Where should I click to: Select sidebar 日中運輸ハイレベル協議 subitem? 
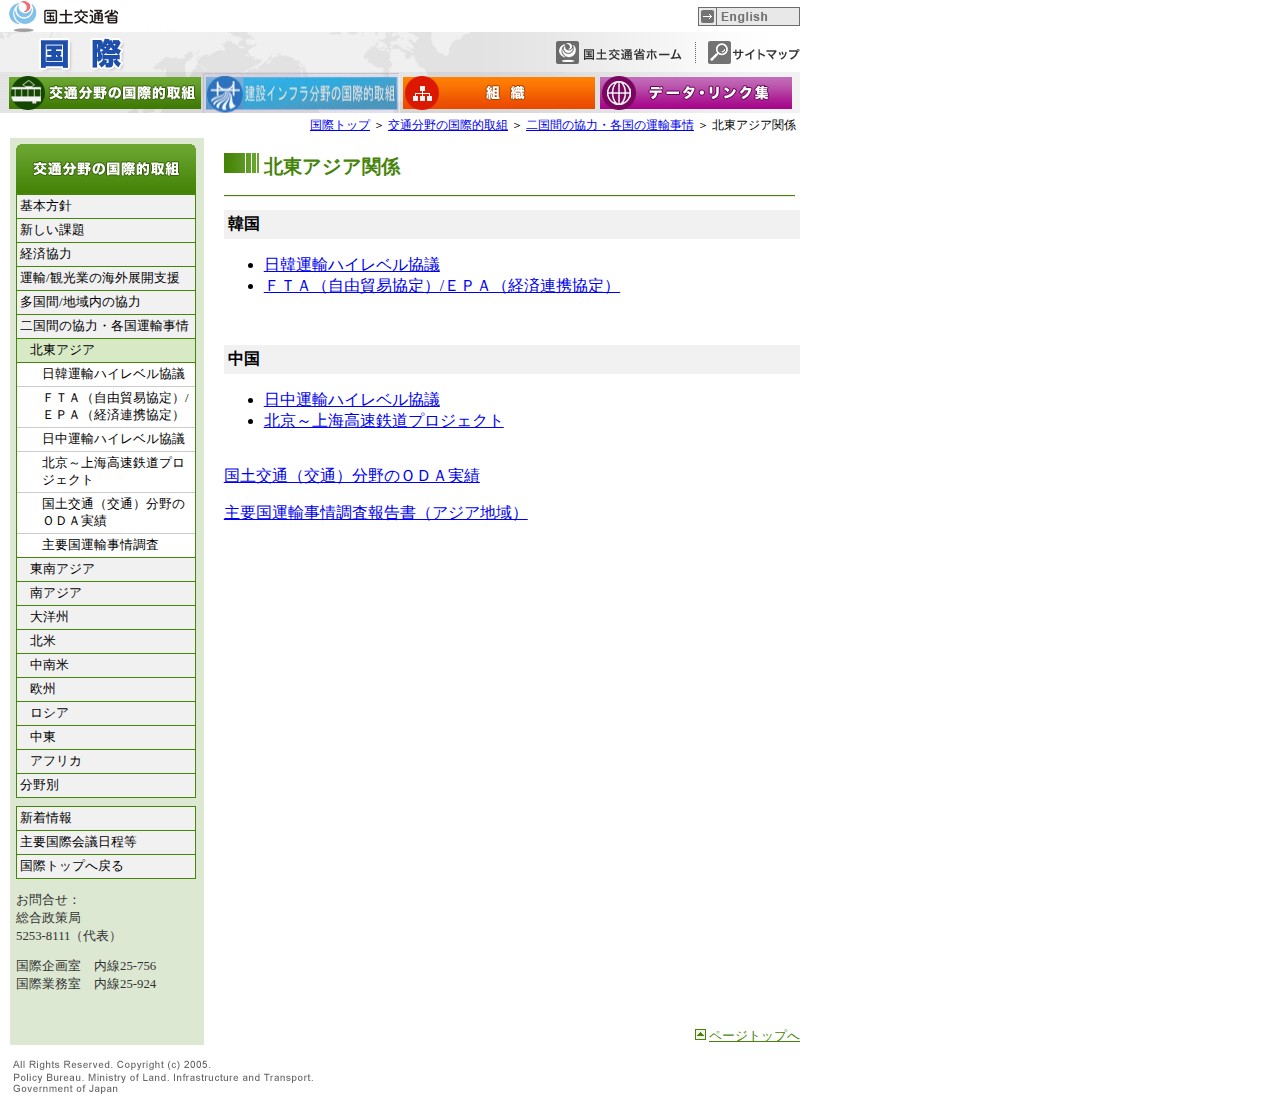[x=106, y=439]
